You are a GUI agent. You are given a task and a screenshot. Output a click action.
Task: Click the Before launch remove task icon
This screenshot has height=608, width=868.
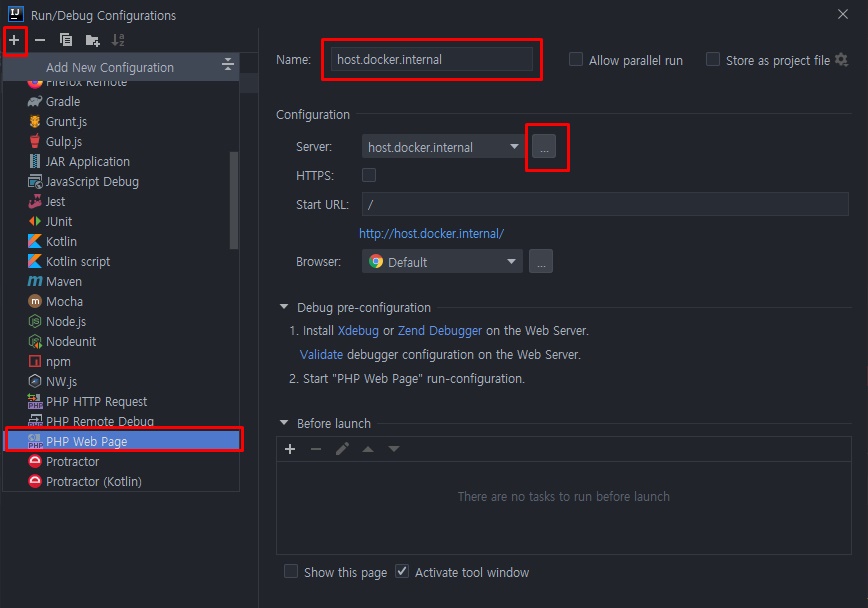[316, 449]
